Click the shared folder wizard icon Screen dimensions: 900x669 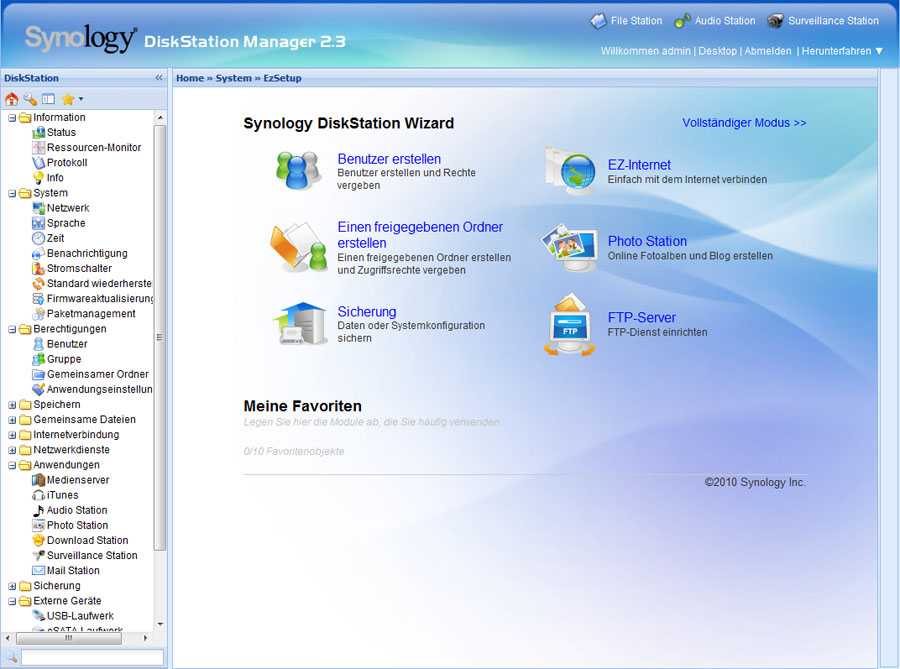298,247
